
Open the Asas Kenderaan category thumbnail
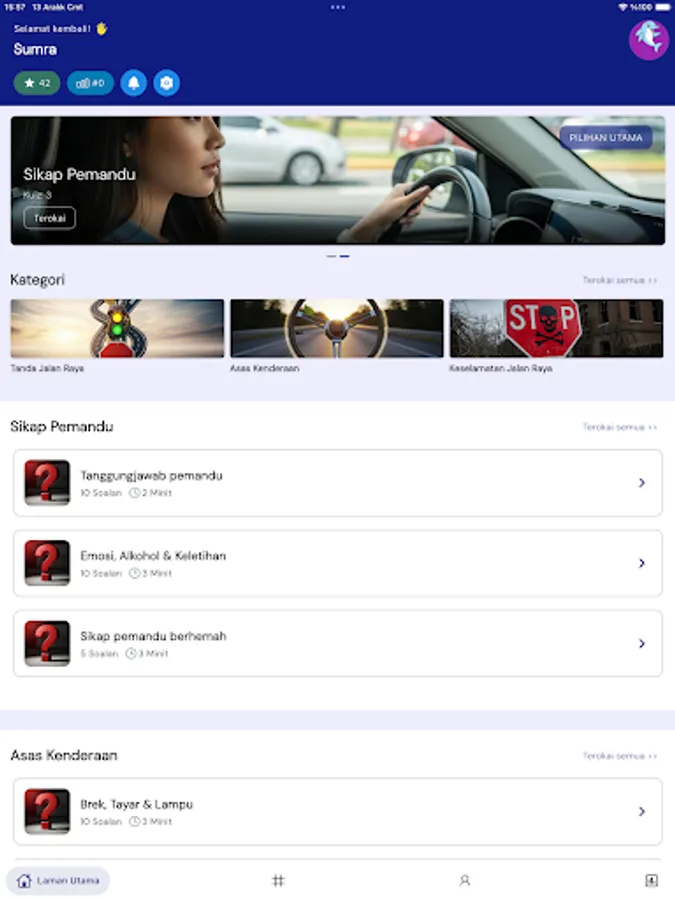point(337,328)
